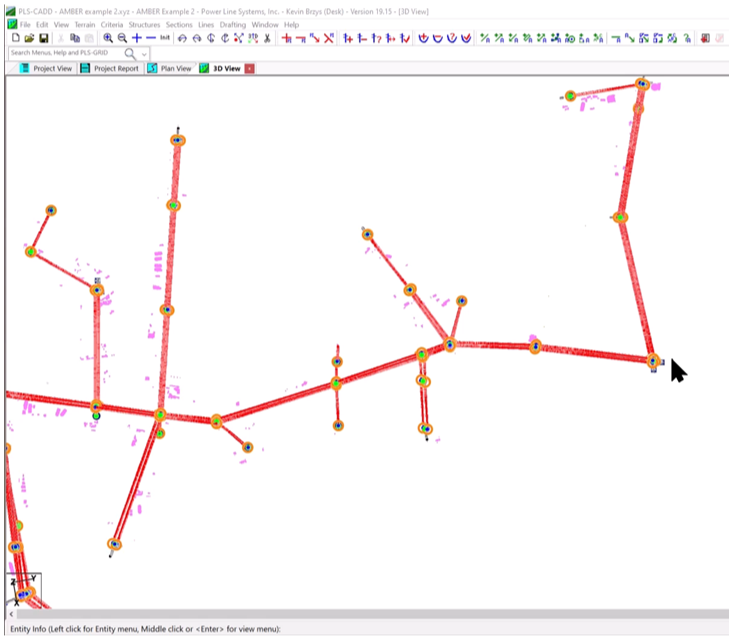Open the Structures menu

[144, 24]
